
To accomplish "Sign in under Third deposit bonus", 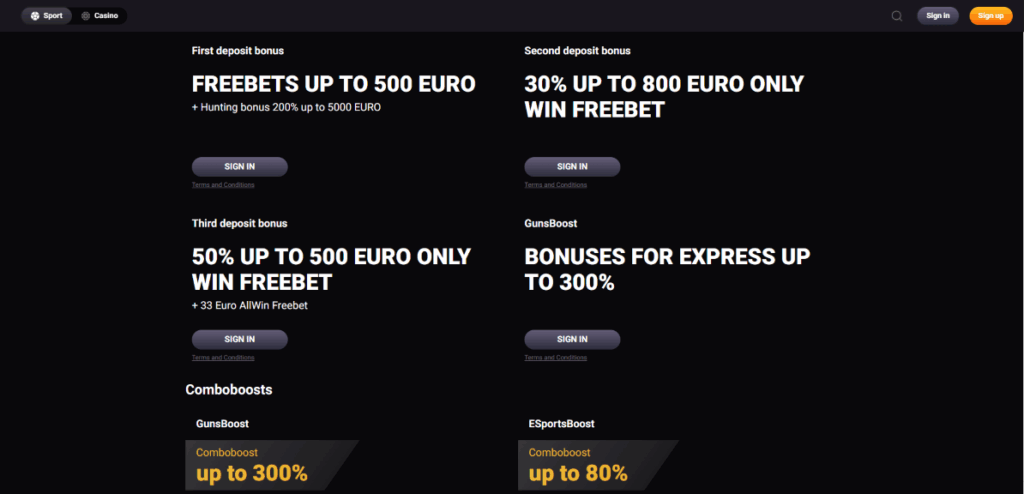I will 239,339.
